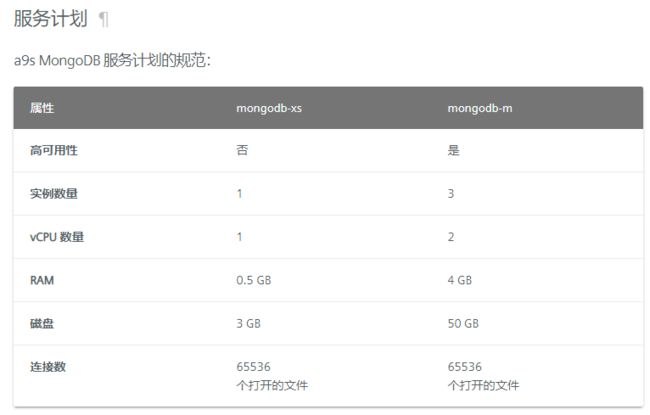Screen dimensions: 650x415
Task: Select the 实例数量 row label
Action: 54,194
